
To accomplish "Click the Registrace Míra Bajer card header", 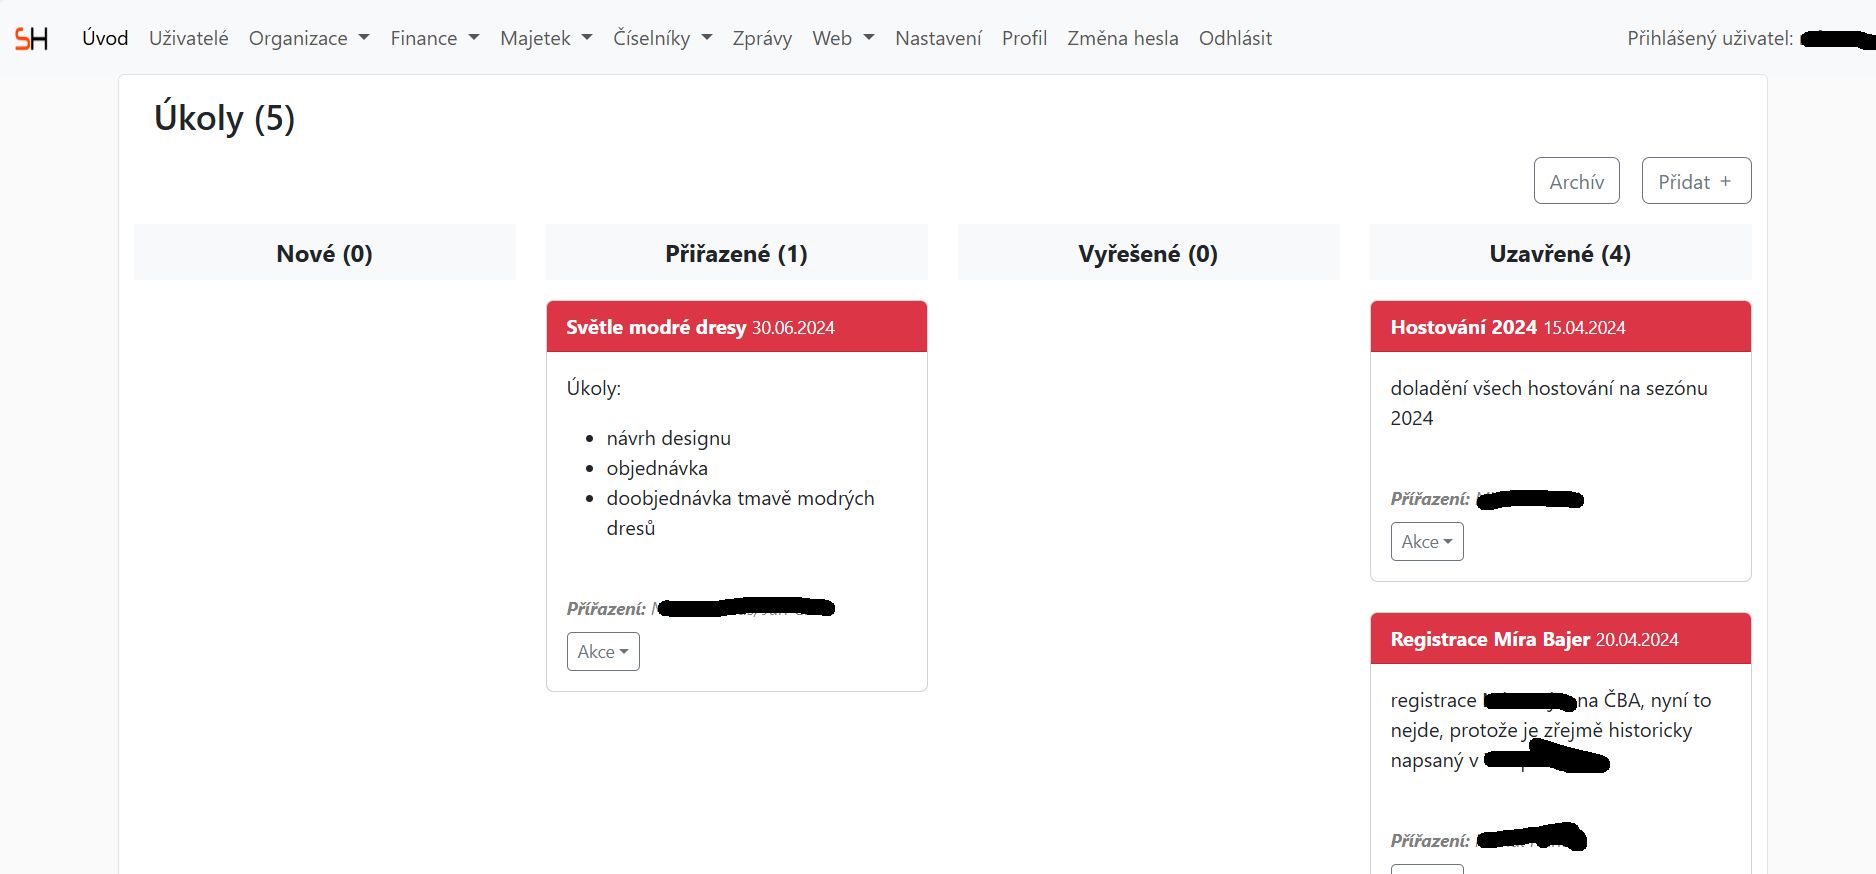I will [1559, 639].
